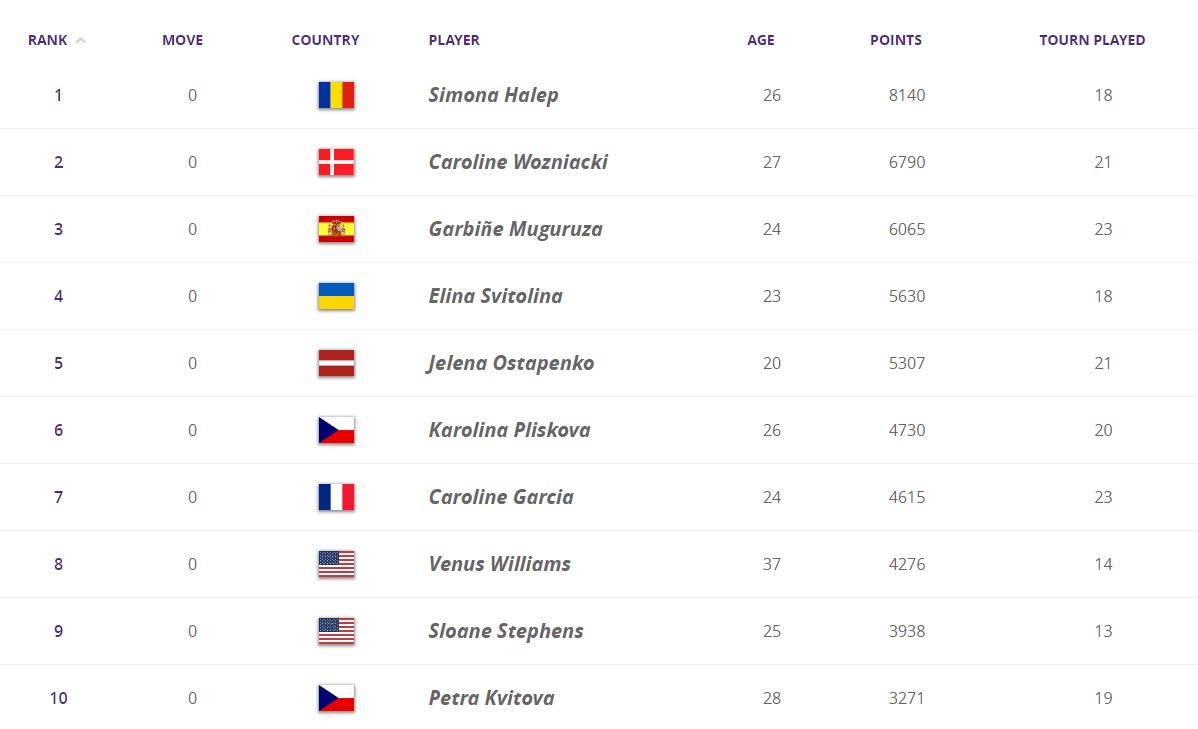Sort the table by AGE column
This screenshot has height=729, width=1198.
761,41
